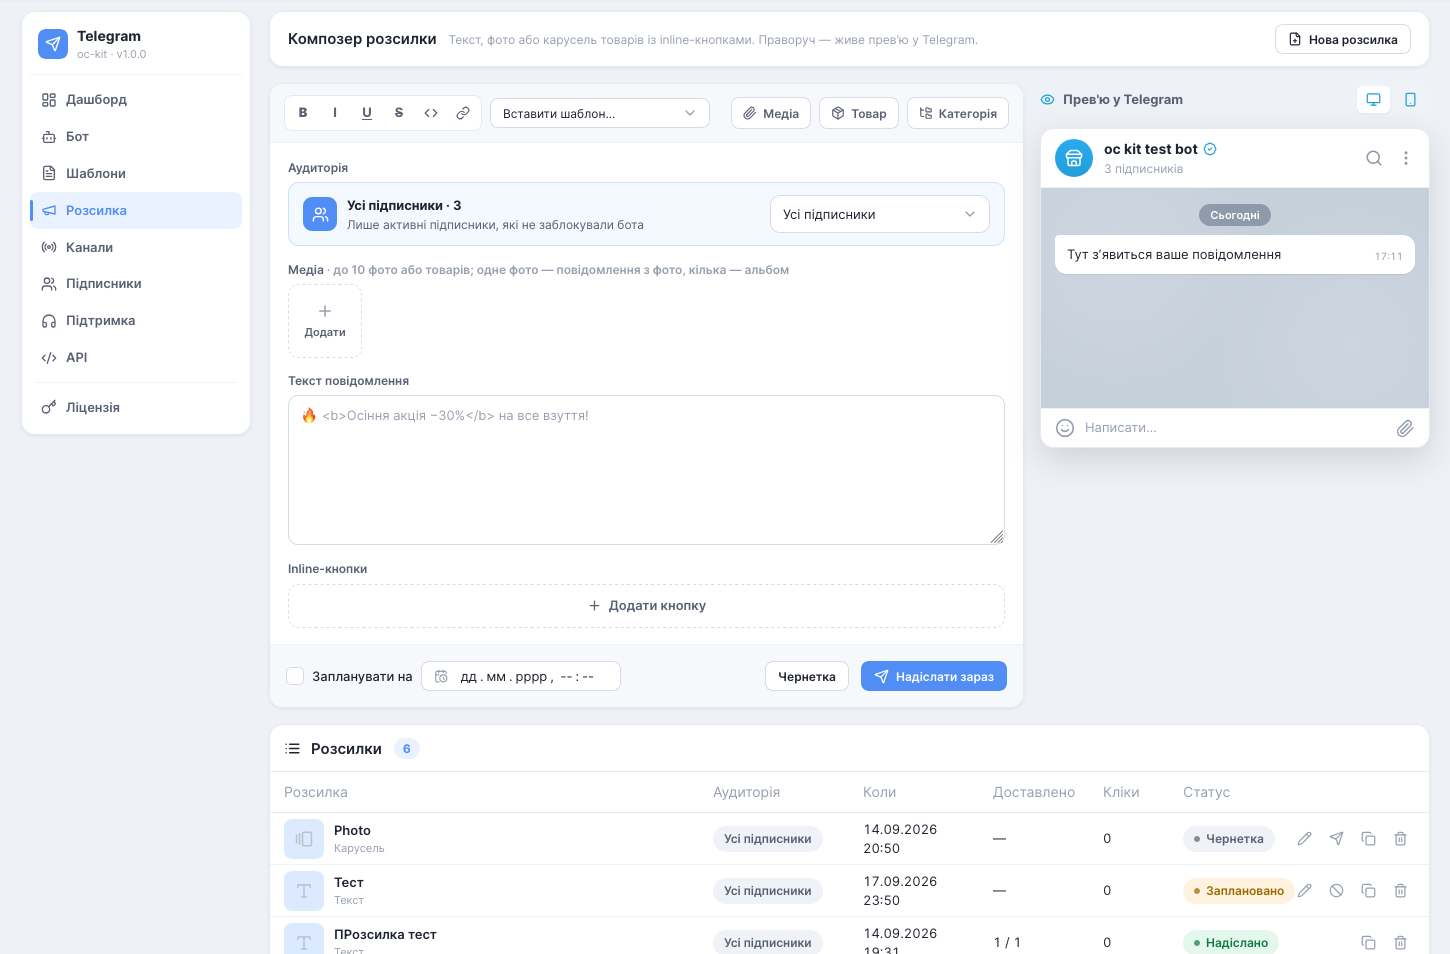Open the Дашборд sidebar section
This screenshot has height=954, width=1450.
pos(136,100)
